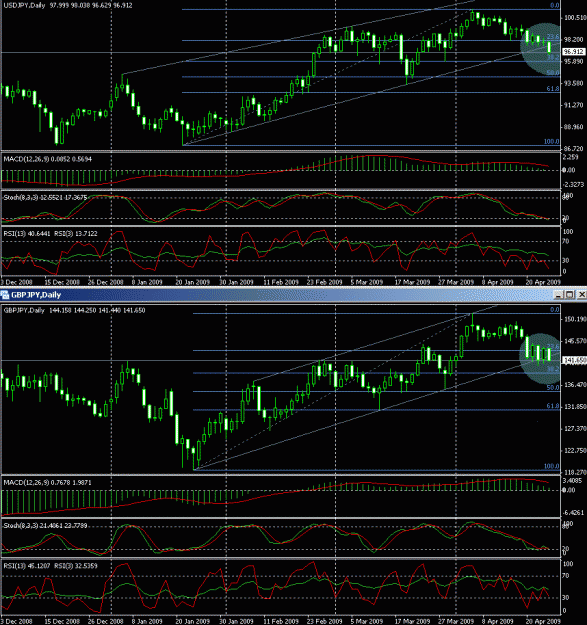This screenshot has width=587, height=625.
Task: Click 145.570 on the GBPJPY price scale
Action: 575,341
